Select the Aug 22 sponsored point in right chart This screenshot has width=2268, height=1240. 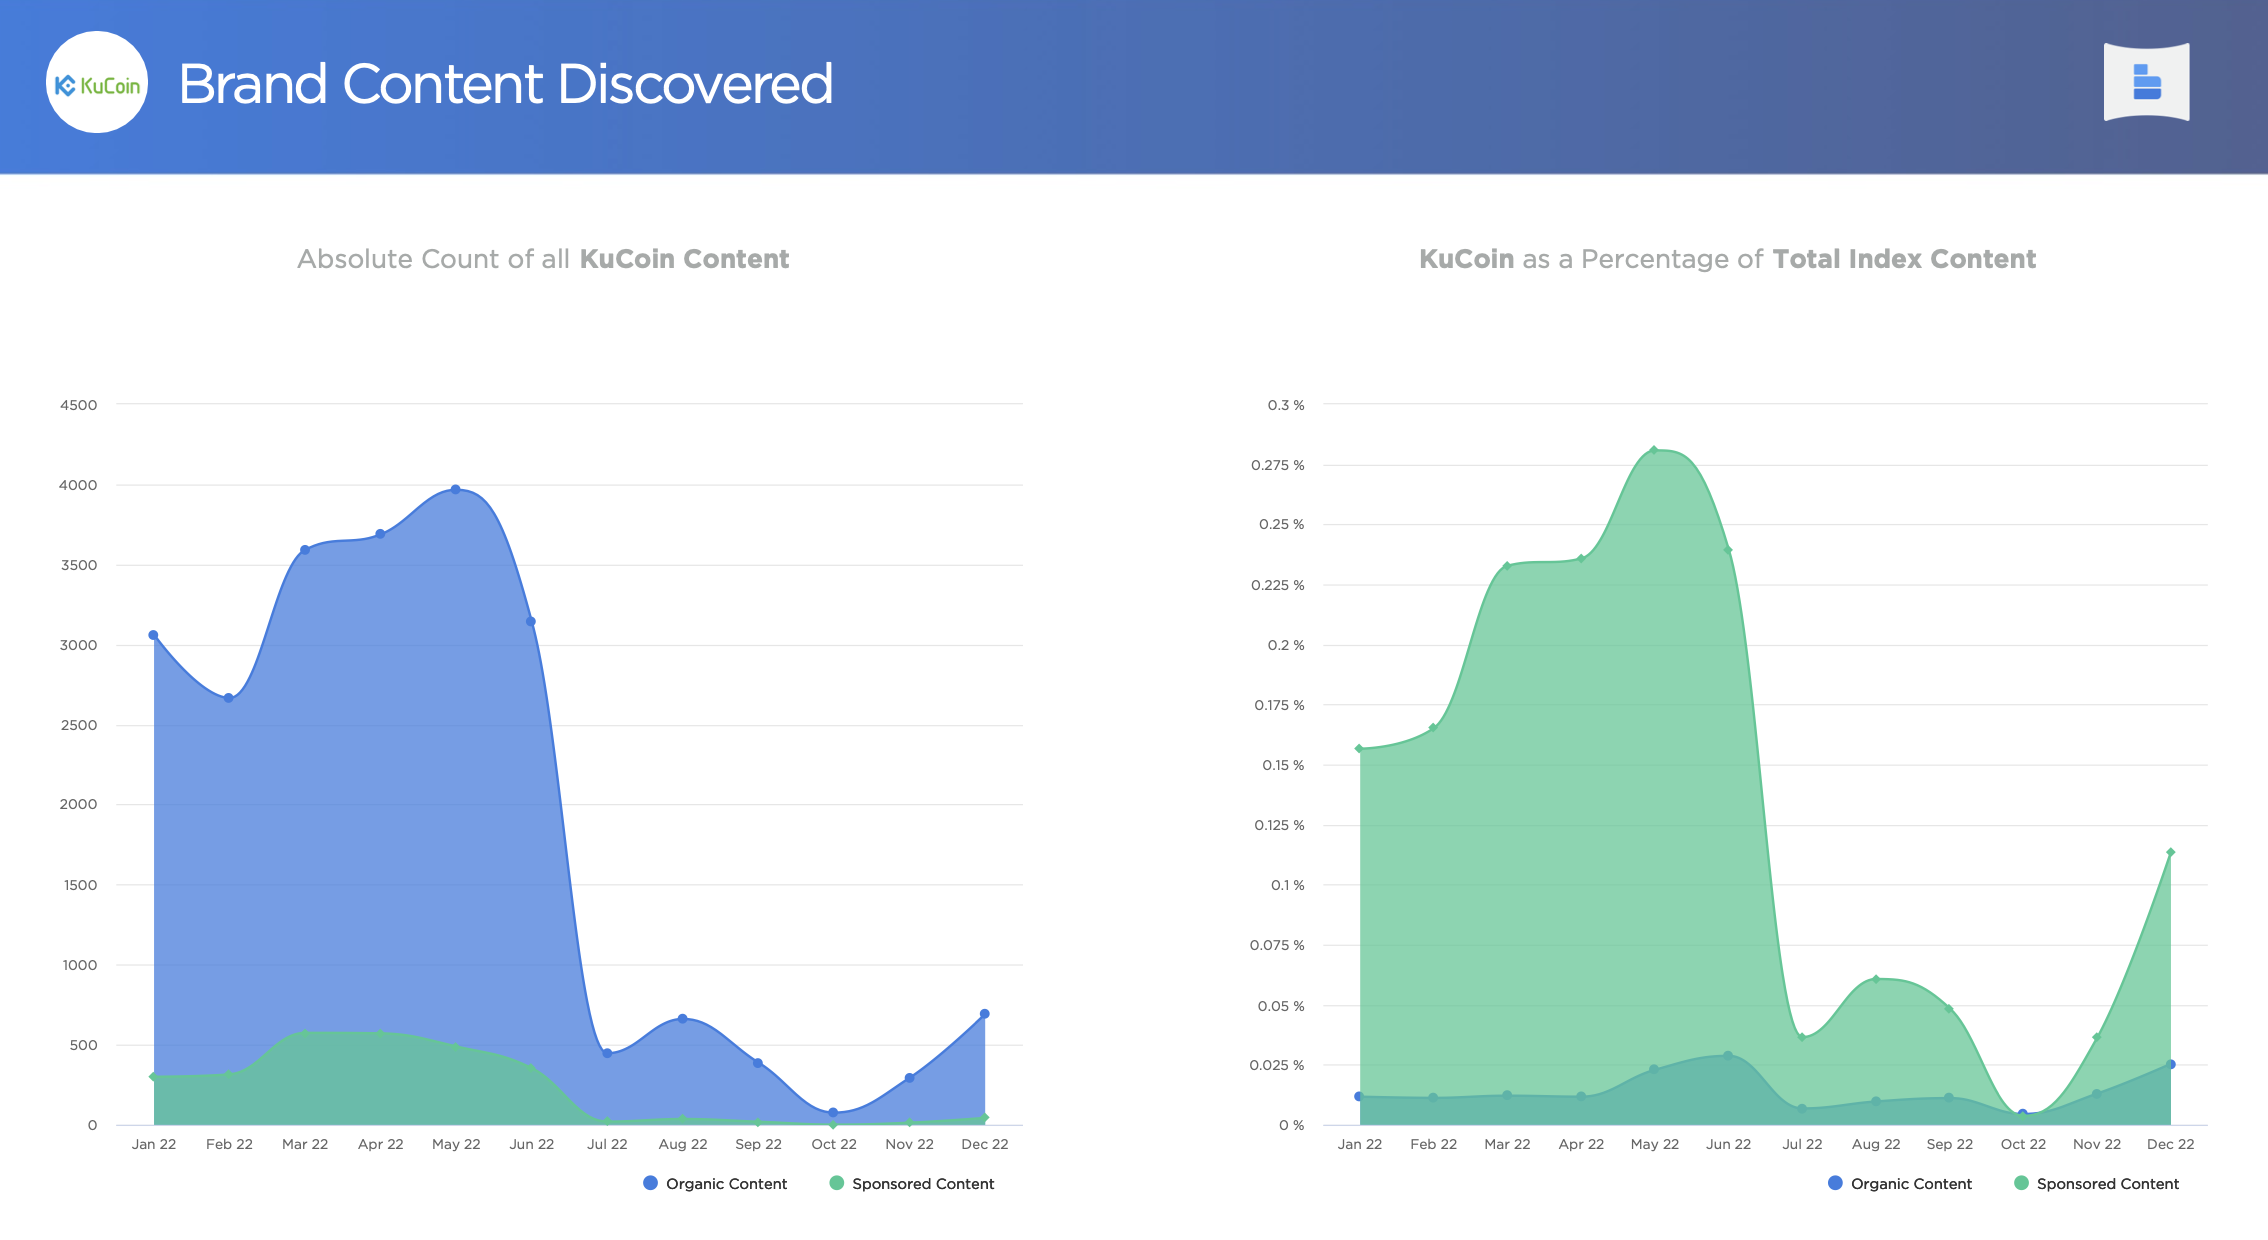1876,979
